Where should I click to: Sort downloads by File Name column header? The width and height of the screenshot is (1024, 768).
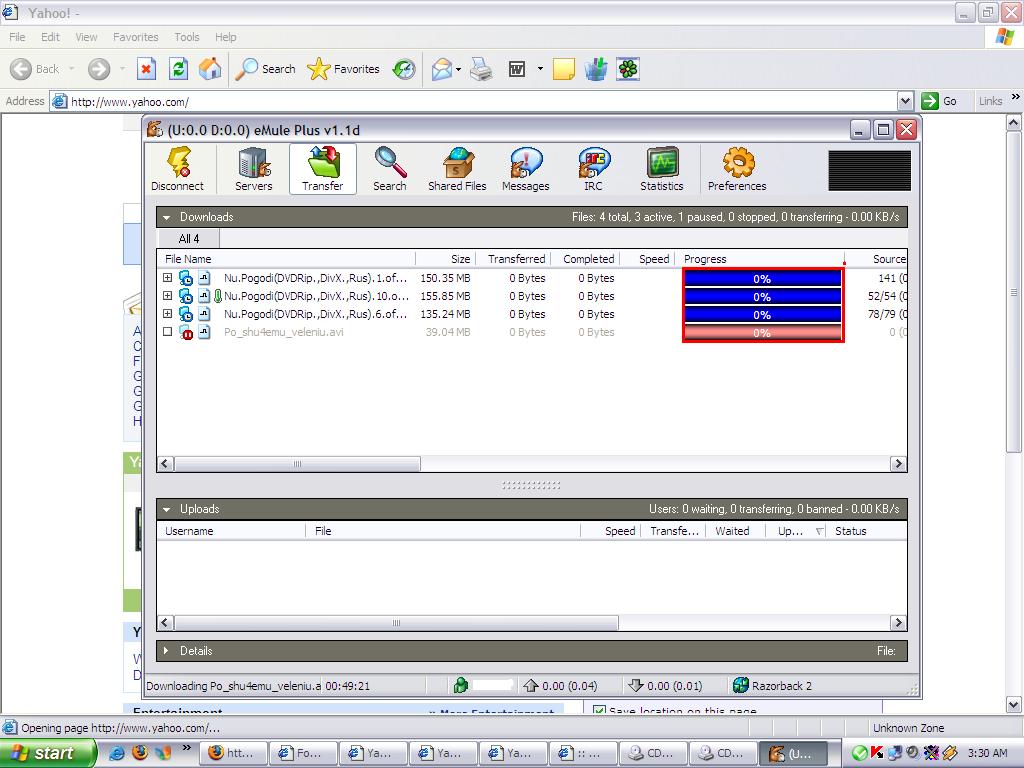point(286,259)
